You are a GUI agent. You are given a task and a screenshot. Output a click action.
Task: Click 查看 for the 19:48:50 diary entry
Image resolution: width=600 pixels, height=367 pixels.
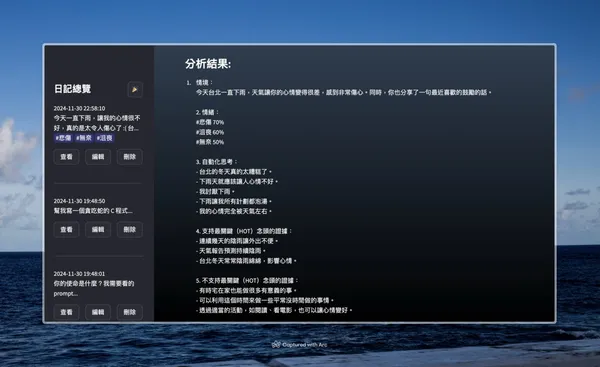(67, 230)
